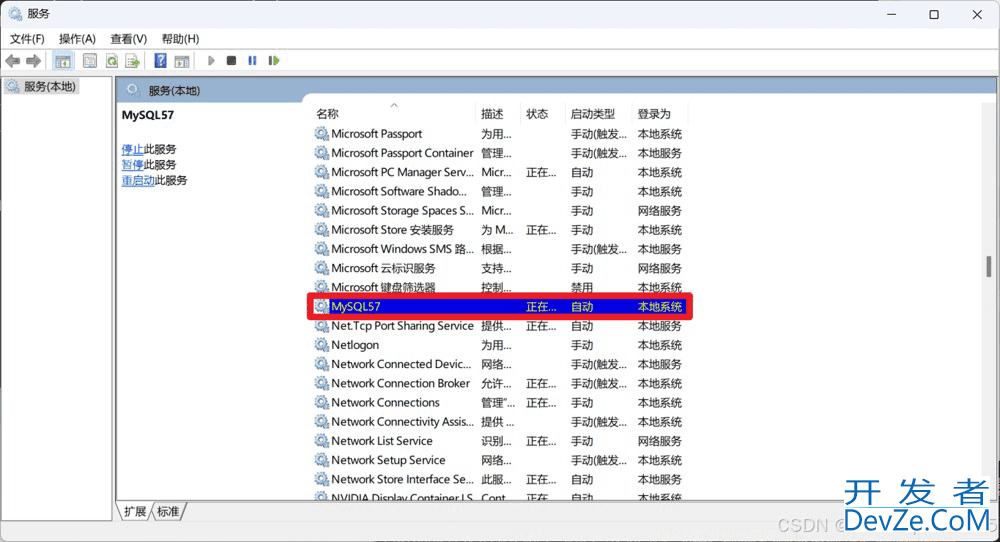Click the Network Connectivity Assis... row name
Screen dimensions: 1000x542
pyautogui.click(x=402, y=421)
